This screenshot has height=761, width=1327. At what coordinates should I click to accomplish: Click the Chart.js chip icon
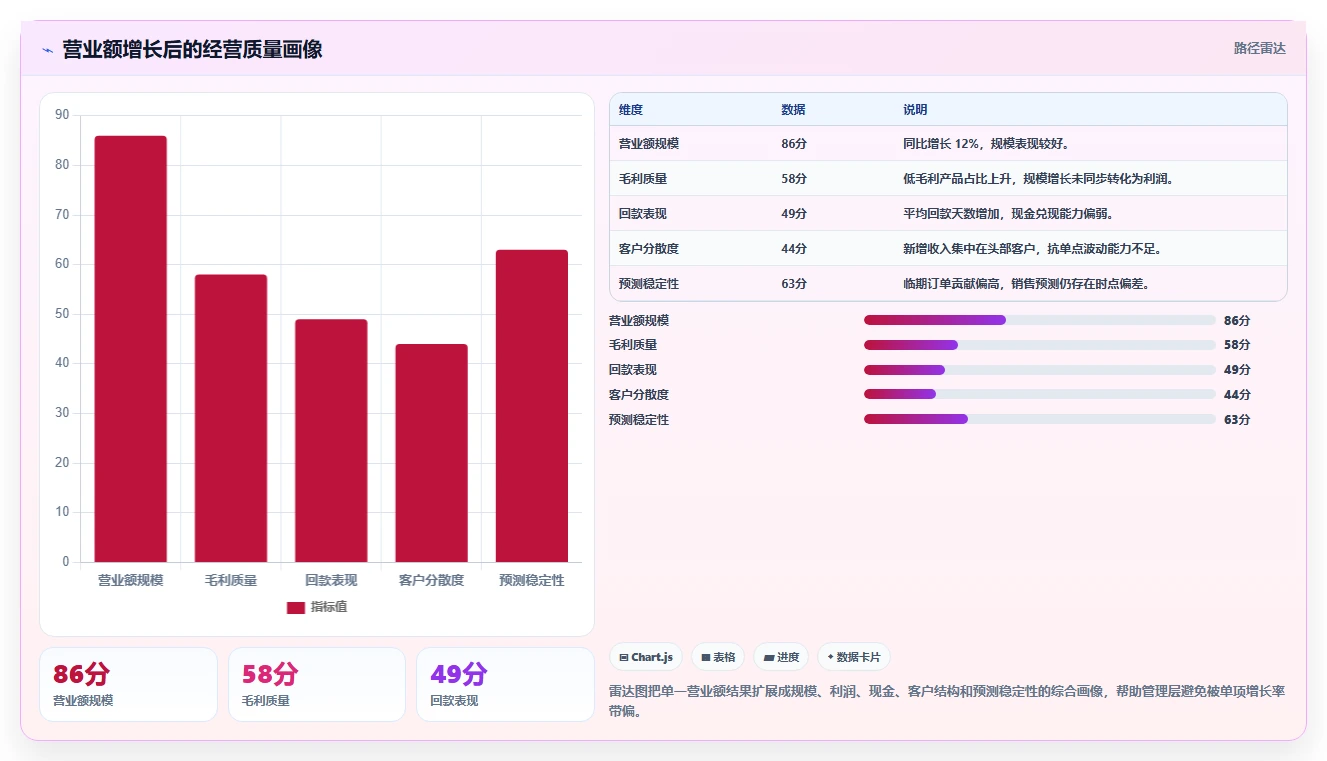pos(624,658)
